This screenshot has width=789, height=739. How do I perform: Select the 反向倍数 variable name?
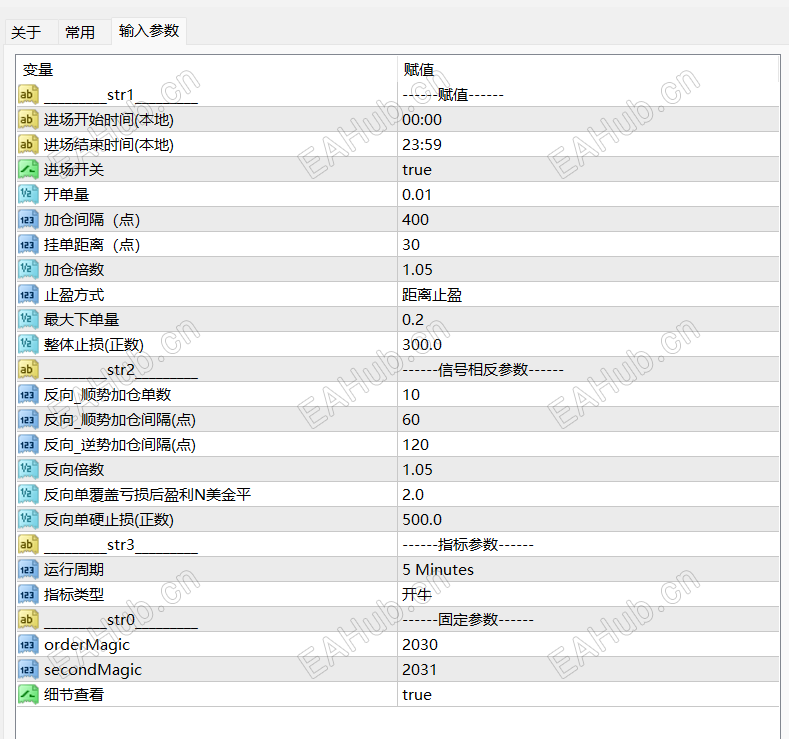point(74,469)
